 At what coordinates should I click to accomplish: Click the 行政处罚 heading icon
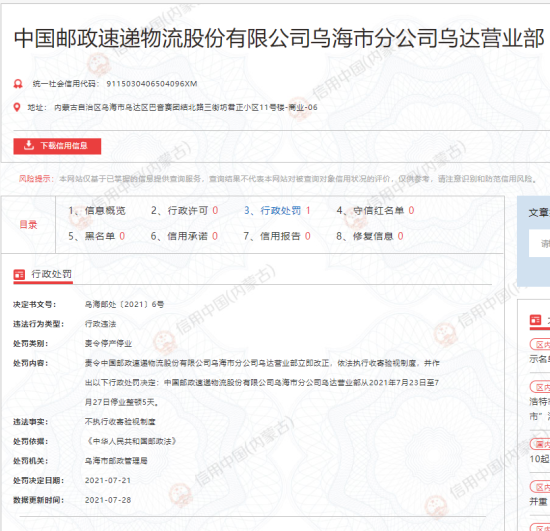[19, 274]
